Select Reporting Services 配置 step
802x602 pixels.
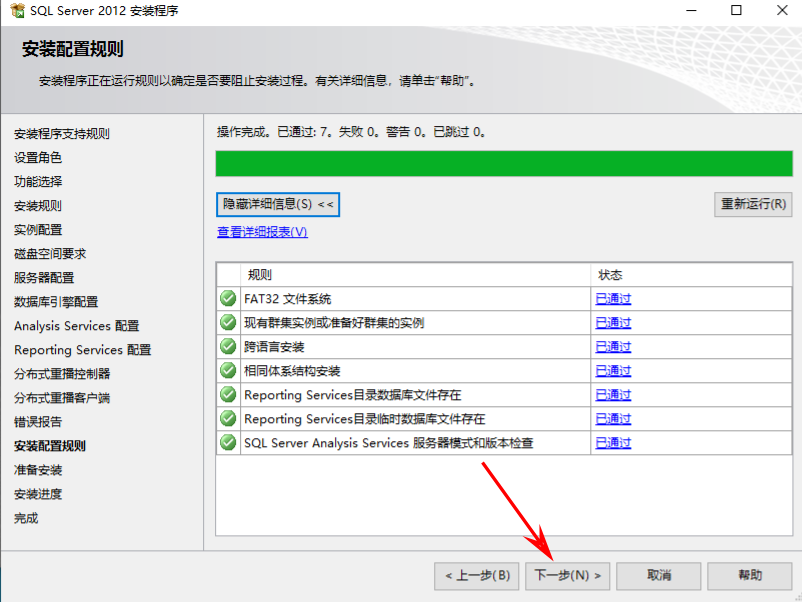(x=83, y=350)
